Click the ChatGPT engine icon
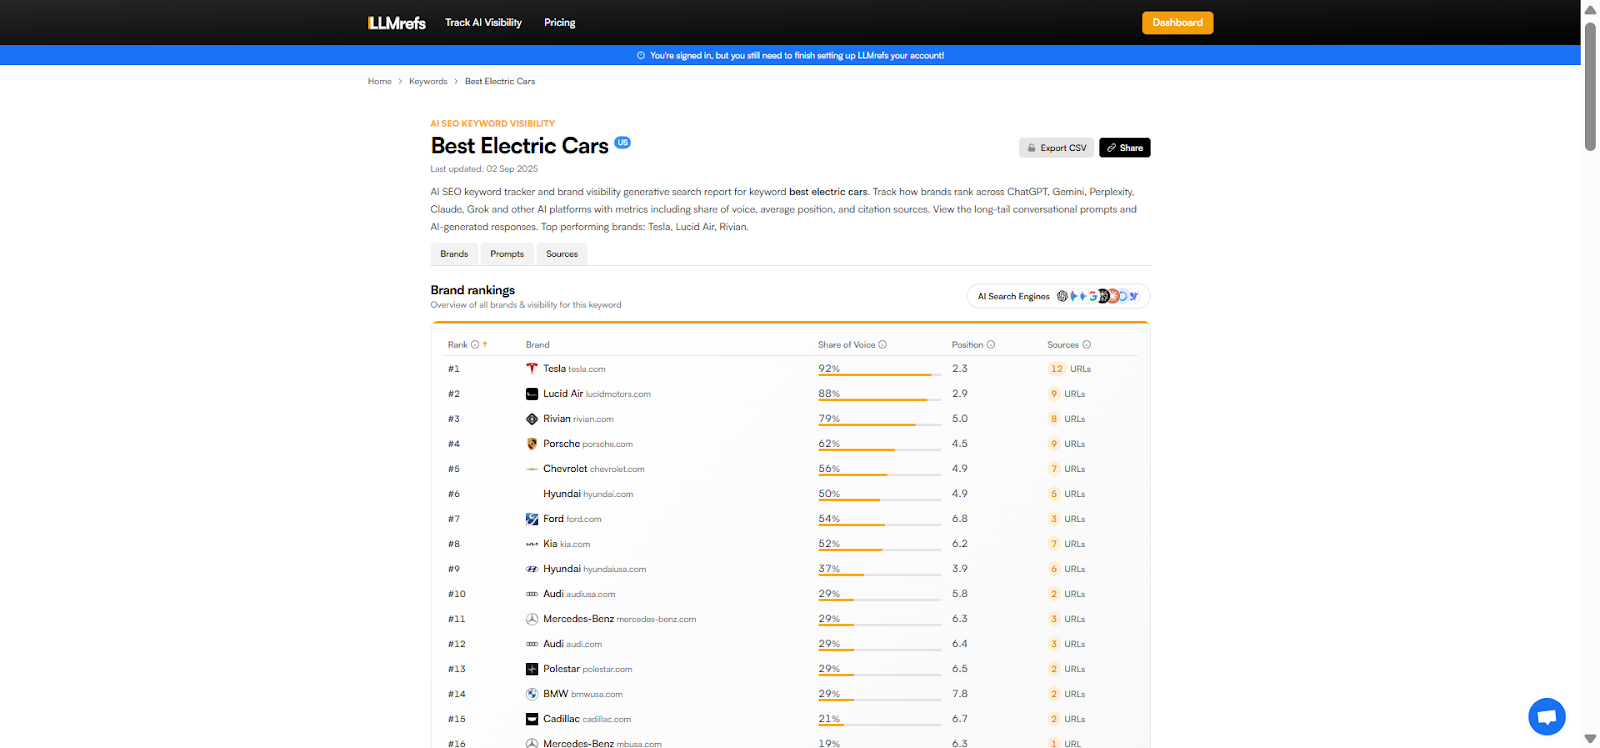The height and width of the screenshot is (748, 1600). point(1062,296)
